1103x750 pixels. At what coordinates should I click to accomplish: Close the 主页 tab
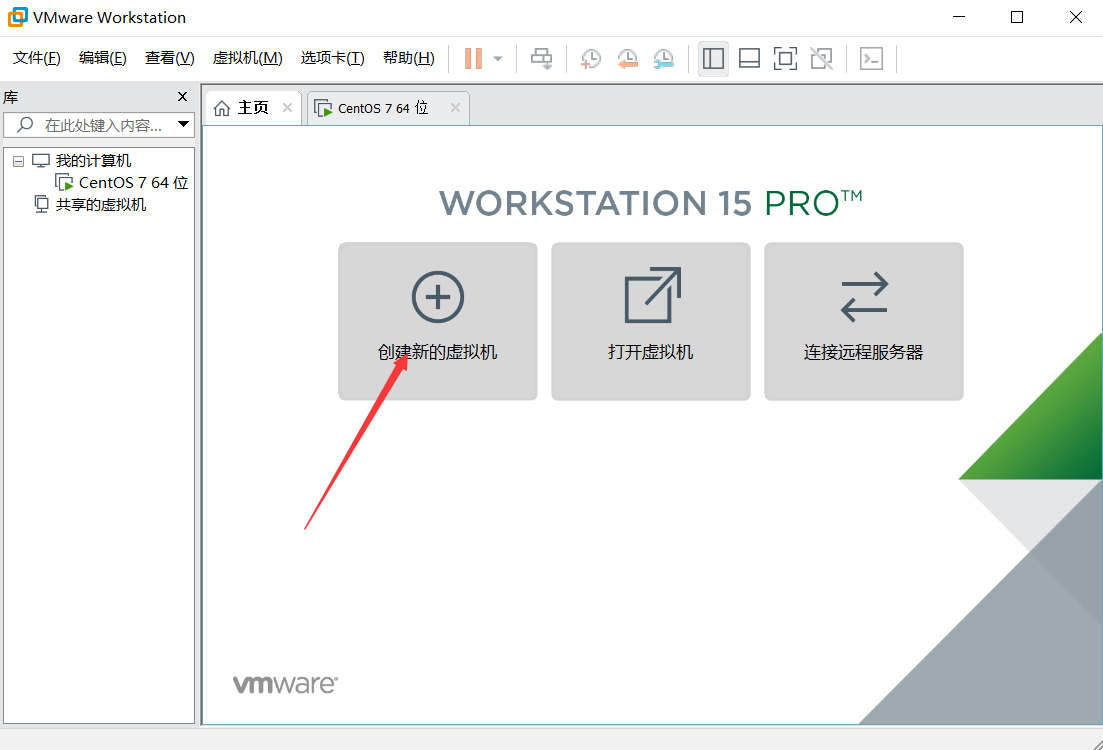click(x=287, y=108)
